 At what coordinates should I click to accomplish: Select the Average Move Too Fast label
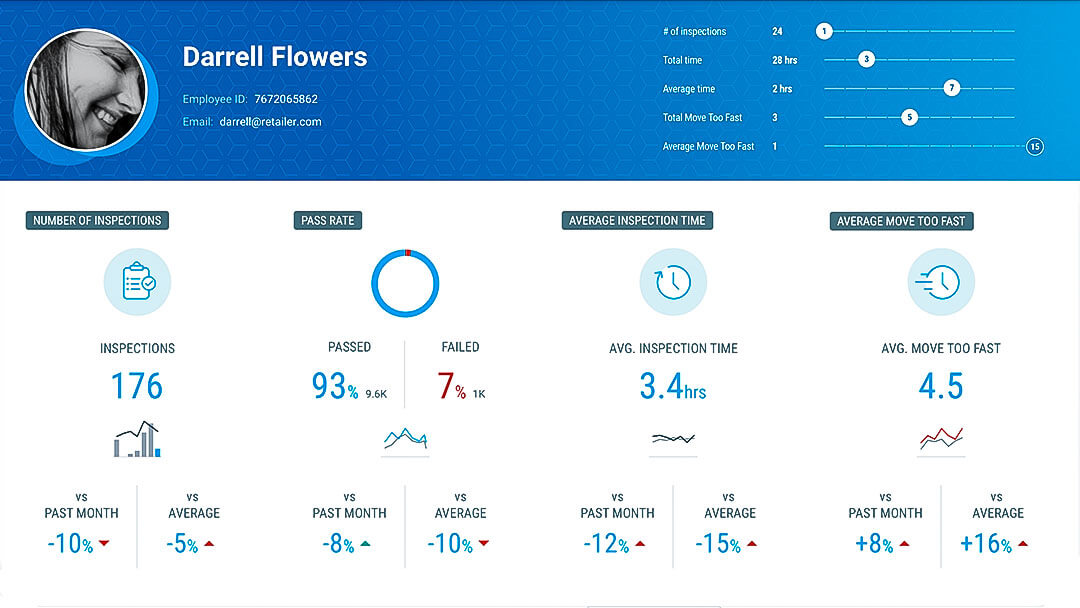tap(901, 221)
